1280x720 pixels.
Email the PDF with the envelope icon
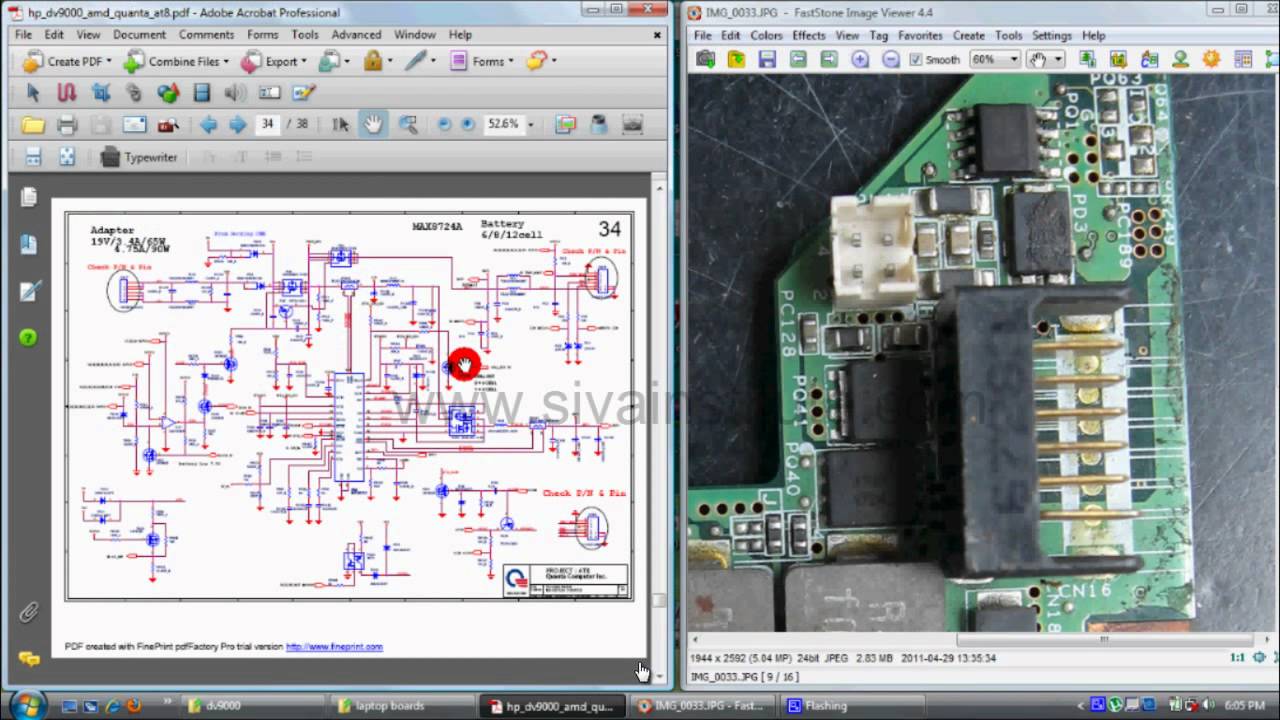click(134, 125)
